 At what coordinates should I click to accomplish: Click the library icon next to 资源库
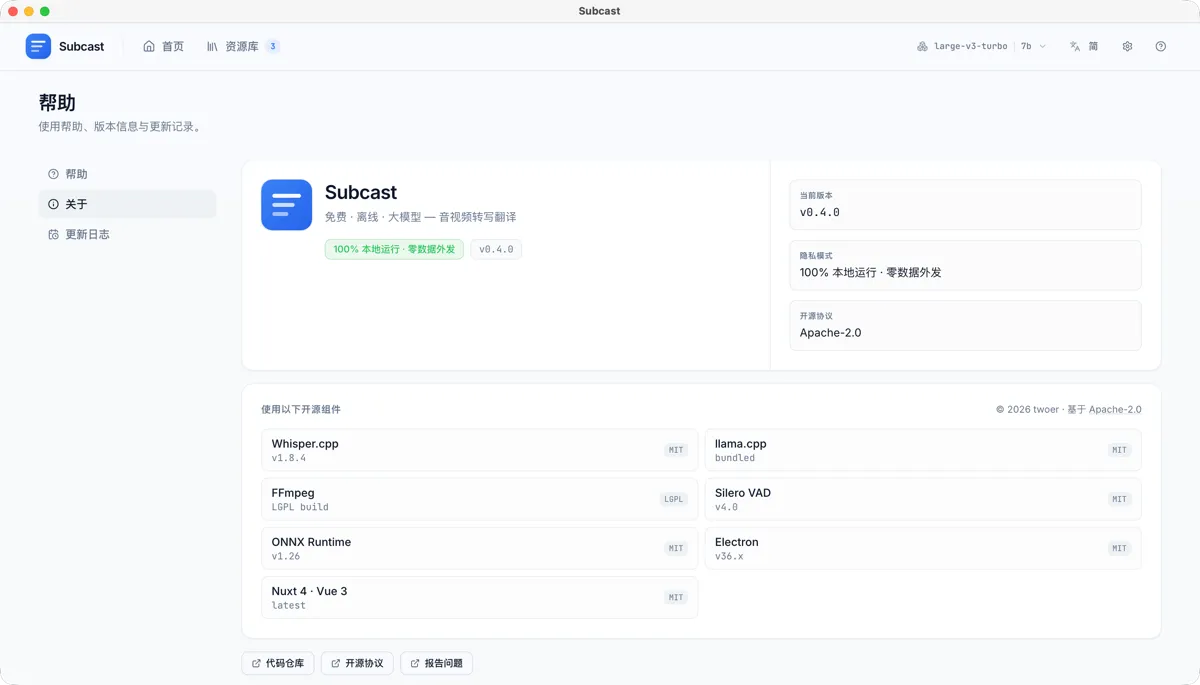[x=212, y=46]
